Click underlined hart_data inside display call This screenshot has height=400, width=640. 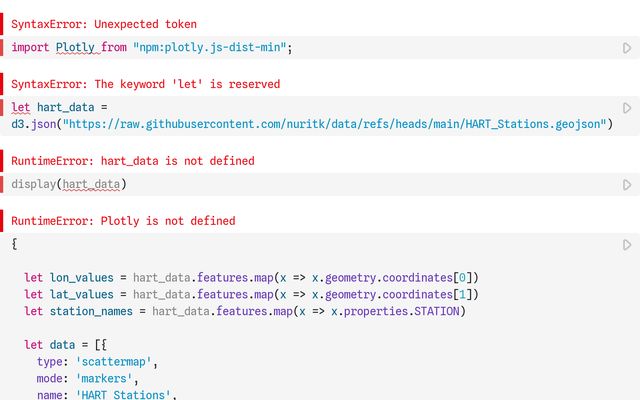pyautogui.click(x=91, y=184)
